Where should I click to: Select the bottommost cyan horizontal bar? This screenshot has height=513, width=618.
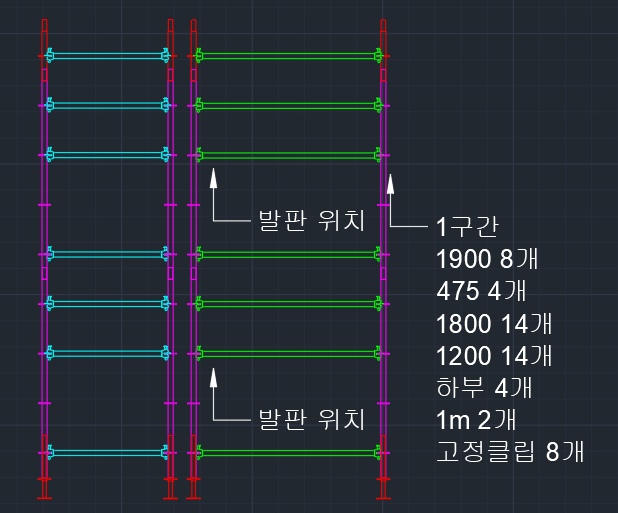[107, 453]
